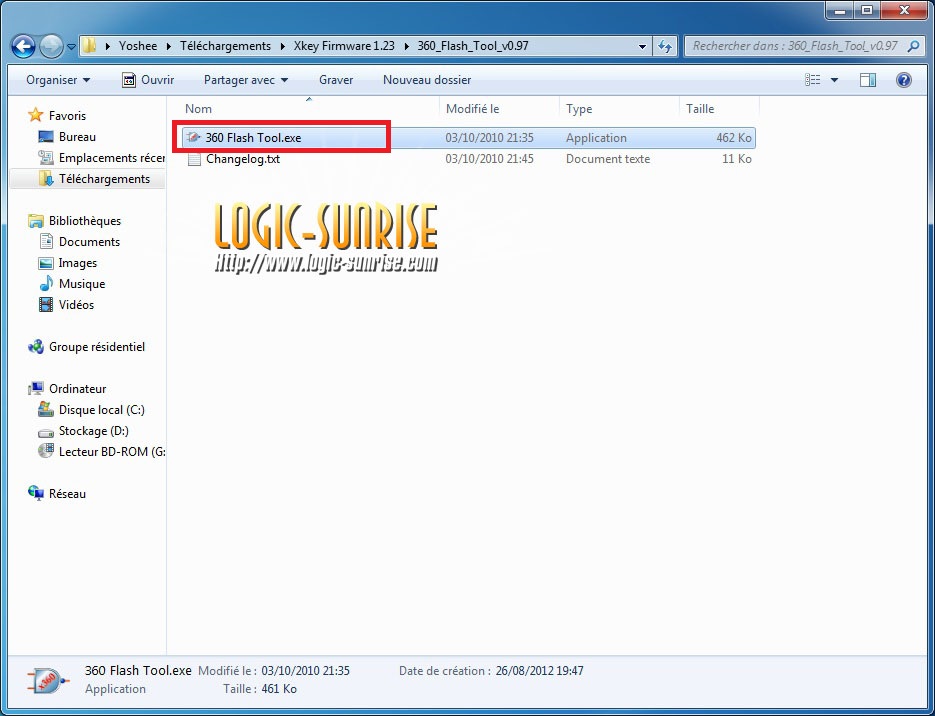Toggle the preview pane
935x716 pixels.
click(868, 80)
